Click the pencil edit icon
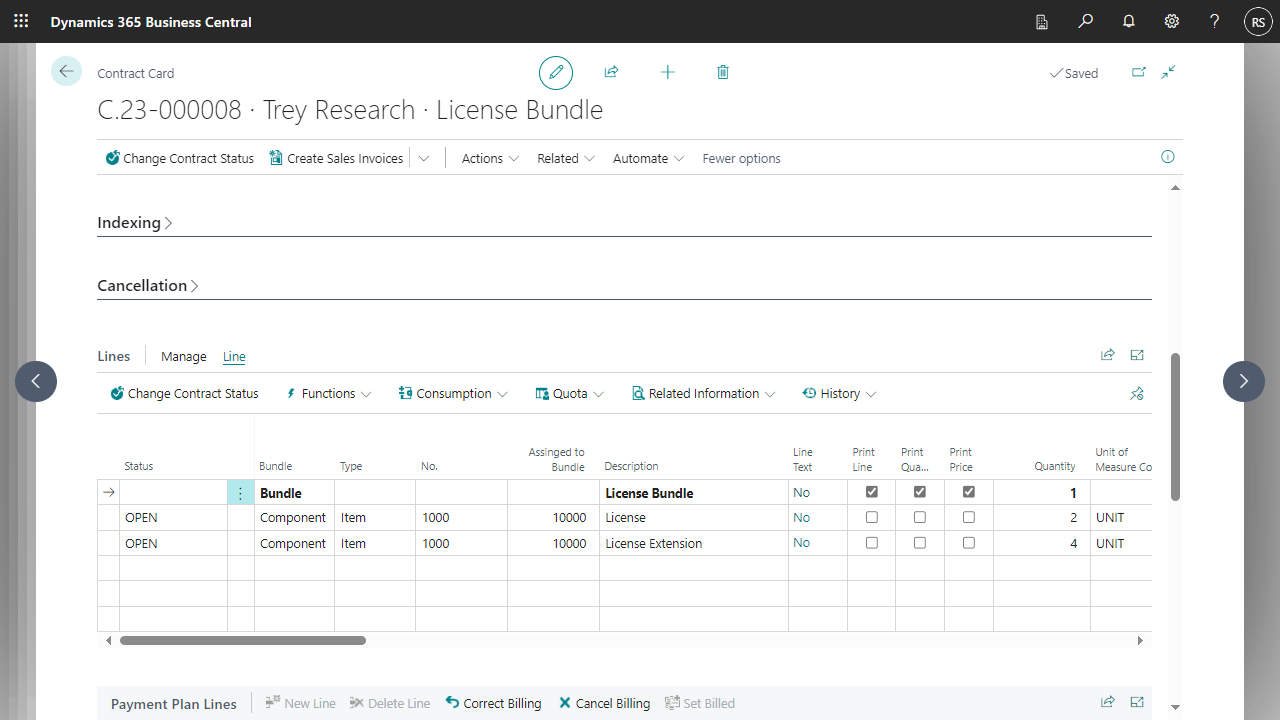Image resolution: width=1280 pixels, height=720 pixels. tap(556, 73)
